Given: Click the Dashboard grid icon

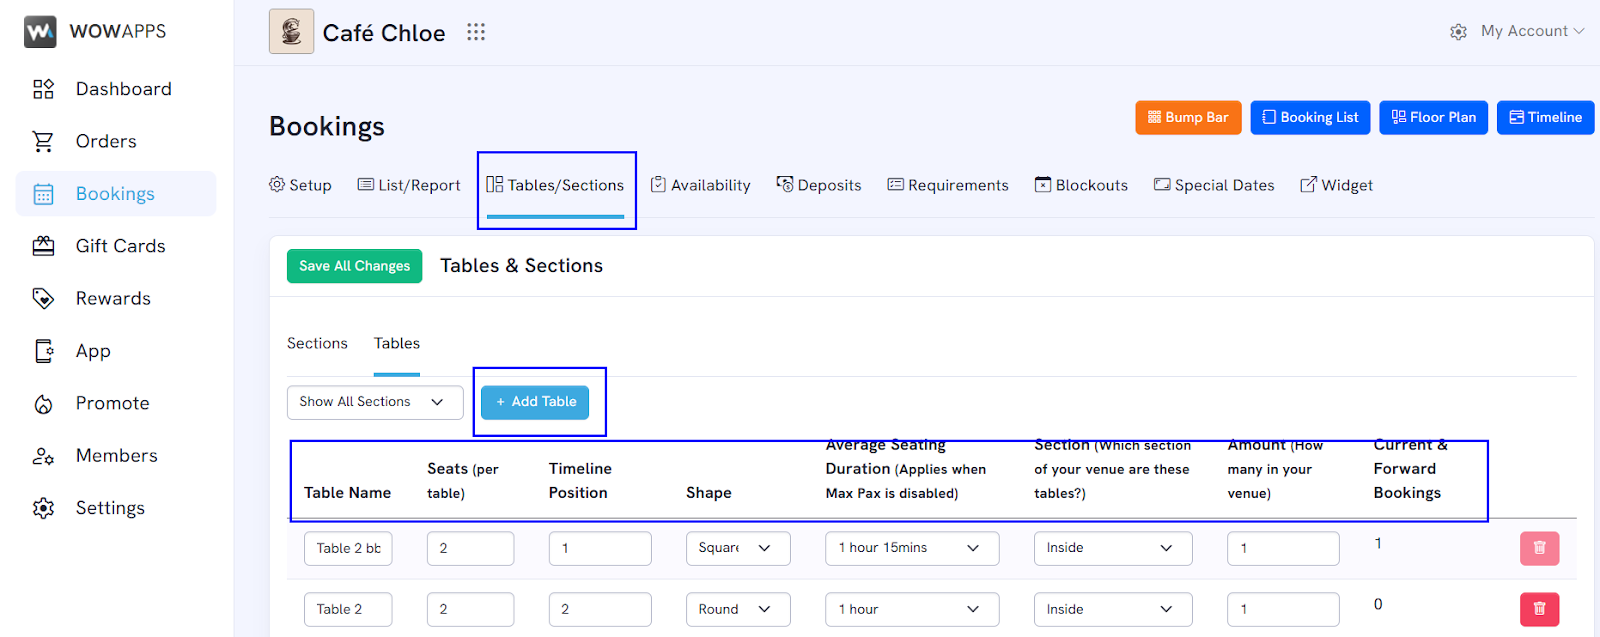Looking at the screenshot, I should point(43,89).
